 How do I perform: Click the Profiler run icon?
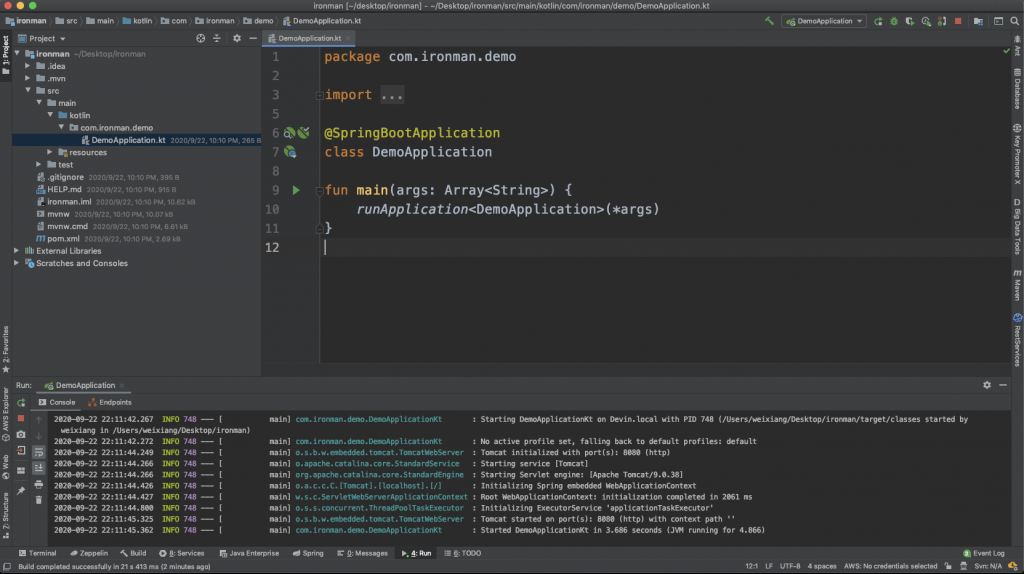(x=926, y=21)
